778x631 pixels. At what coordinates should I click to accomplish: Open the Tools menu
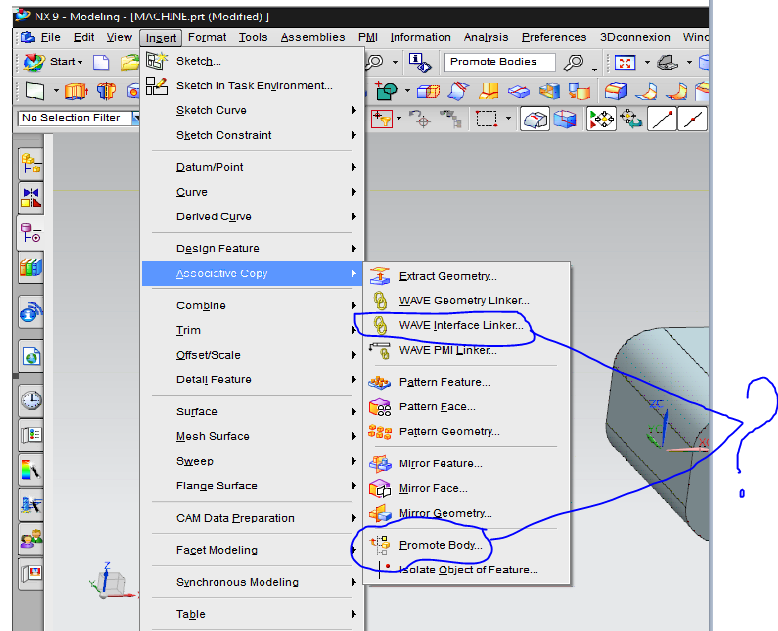pos(253,37)
